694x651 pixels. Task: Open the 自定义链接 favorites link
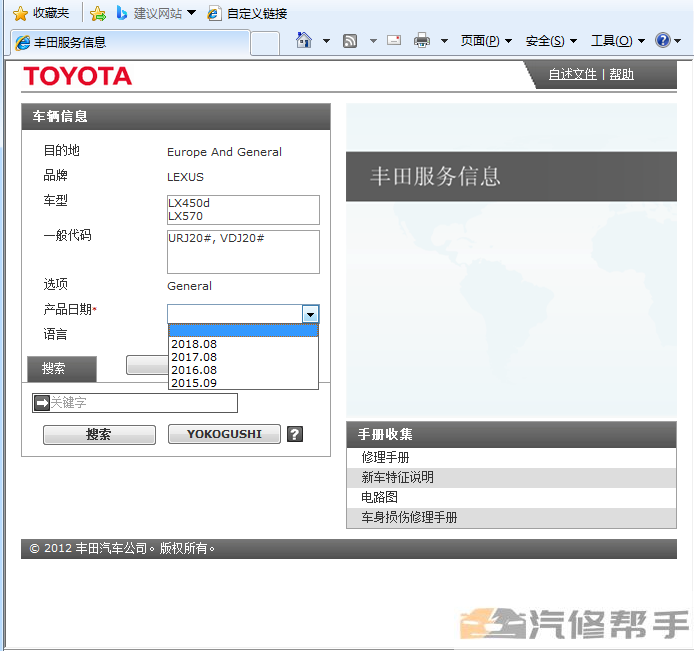[248, 14]
